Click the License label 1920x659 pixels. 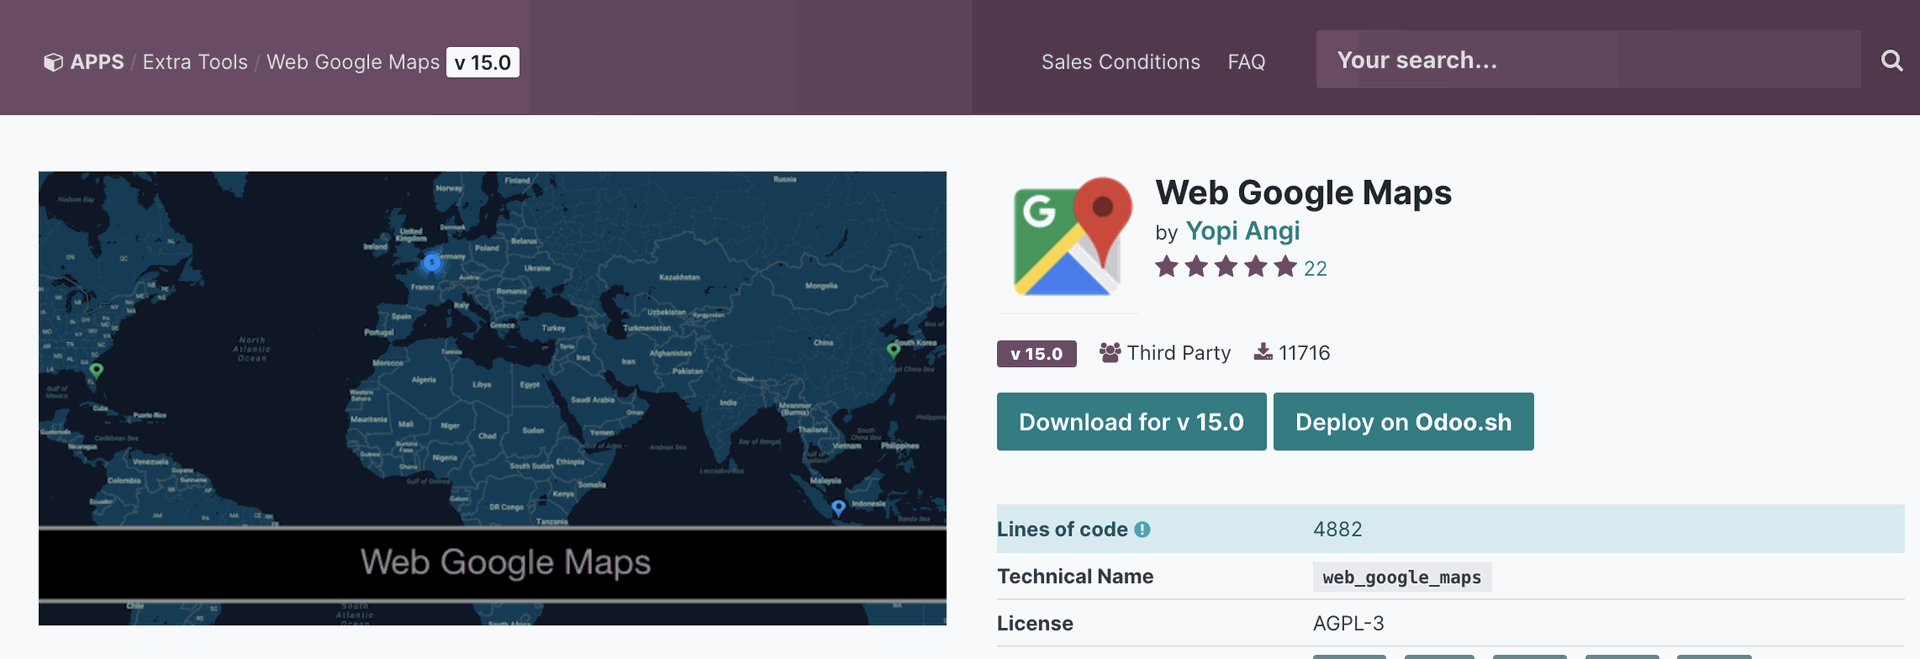[1035, 623]
